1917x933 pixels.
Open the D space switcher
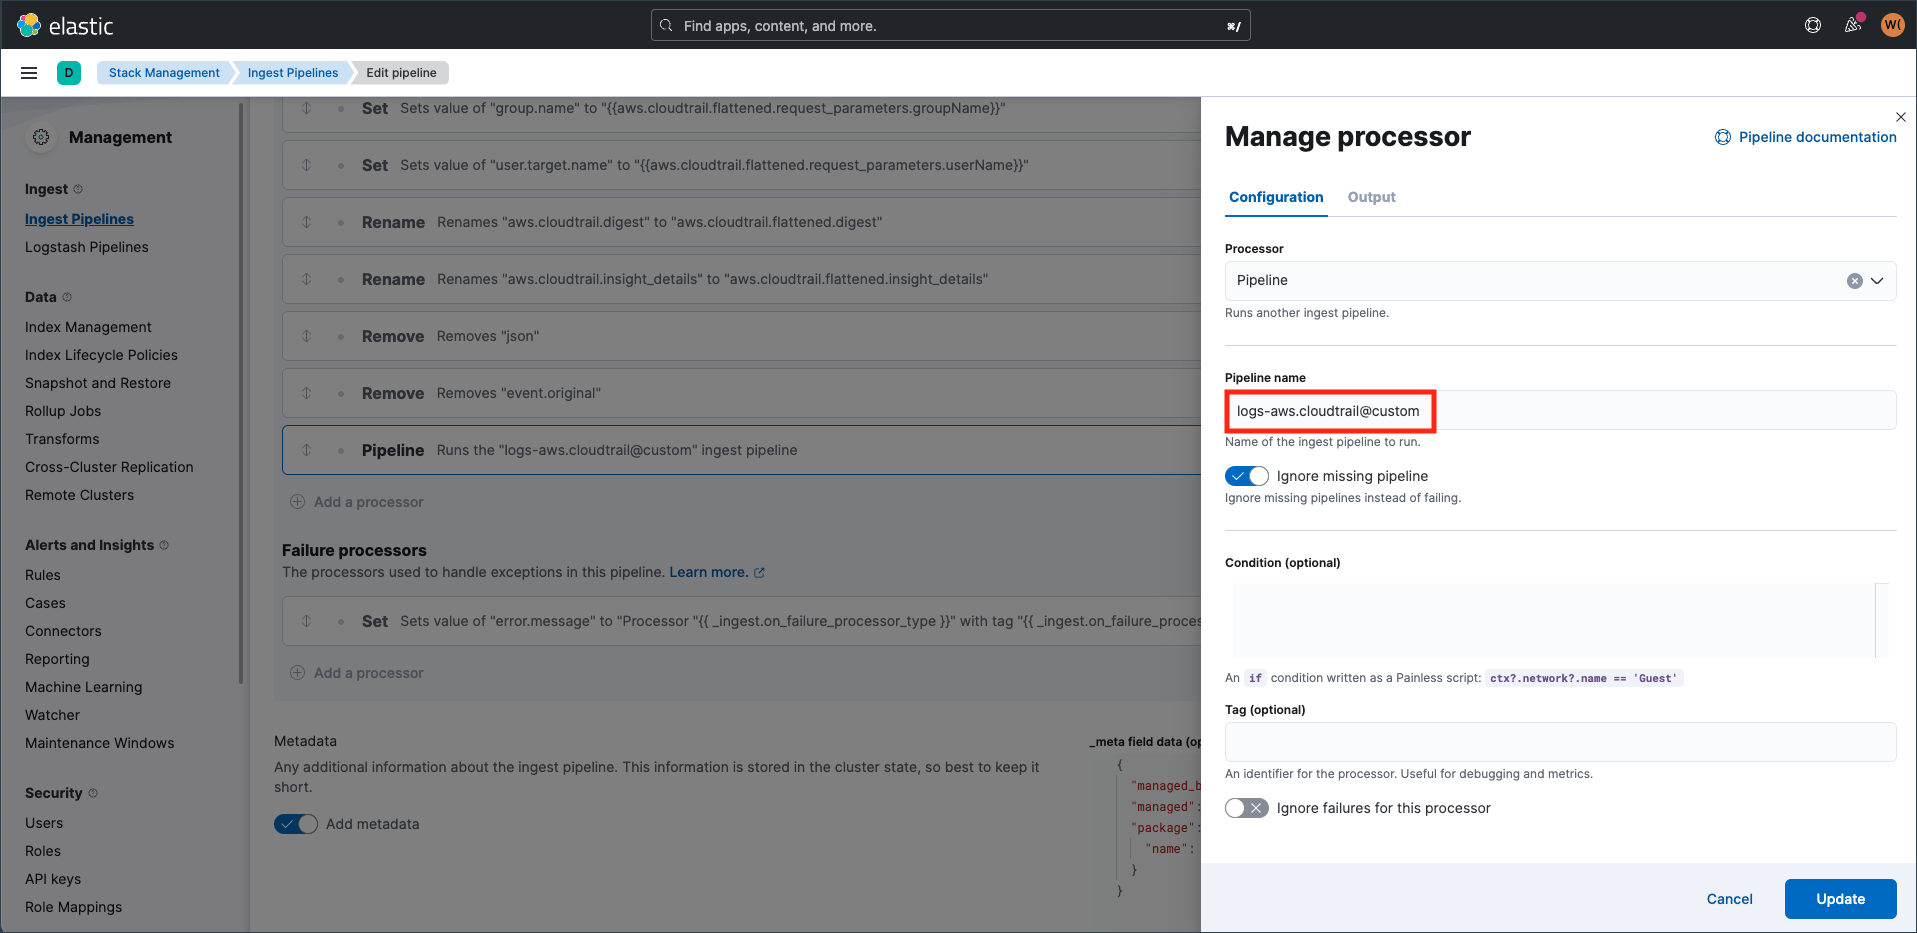click(x=69, y=72)
